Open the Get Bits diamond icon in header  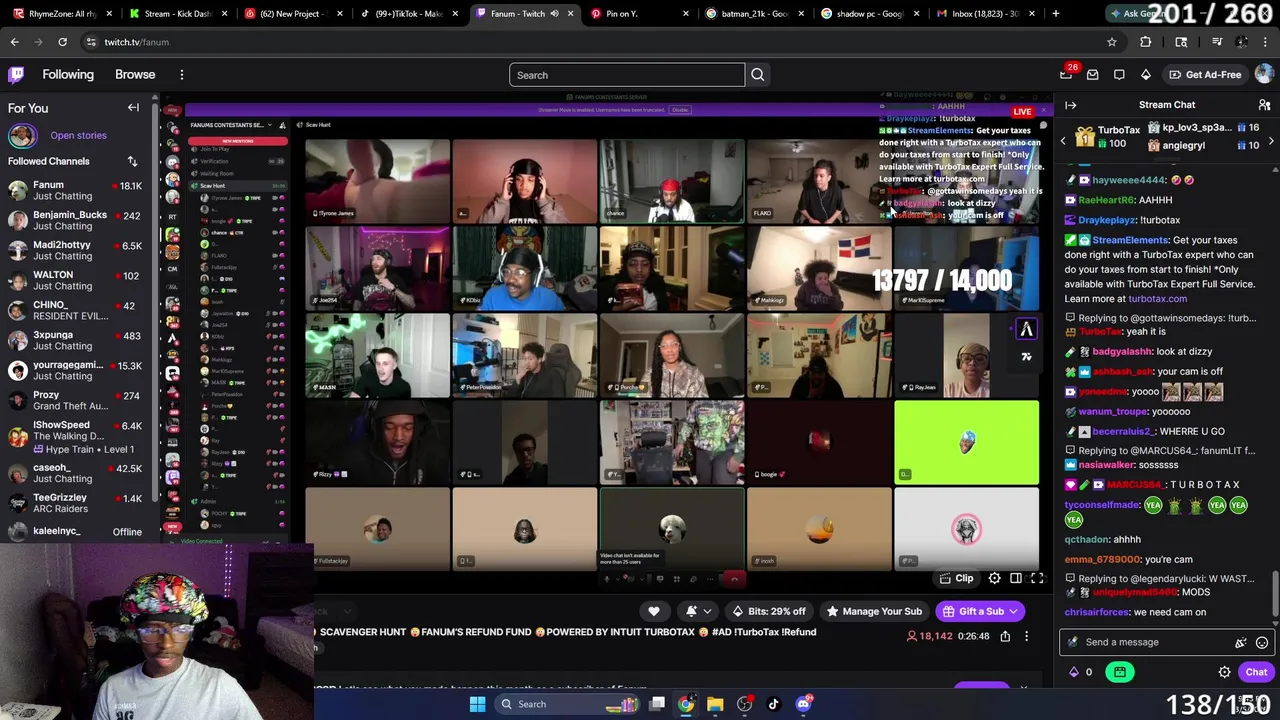click(1146, 74)
